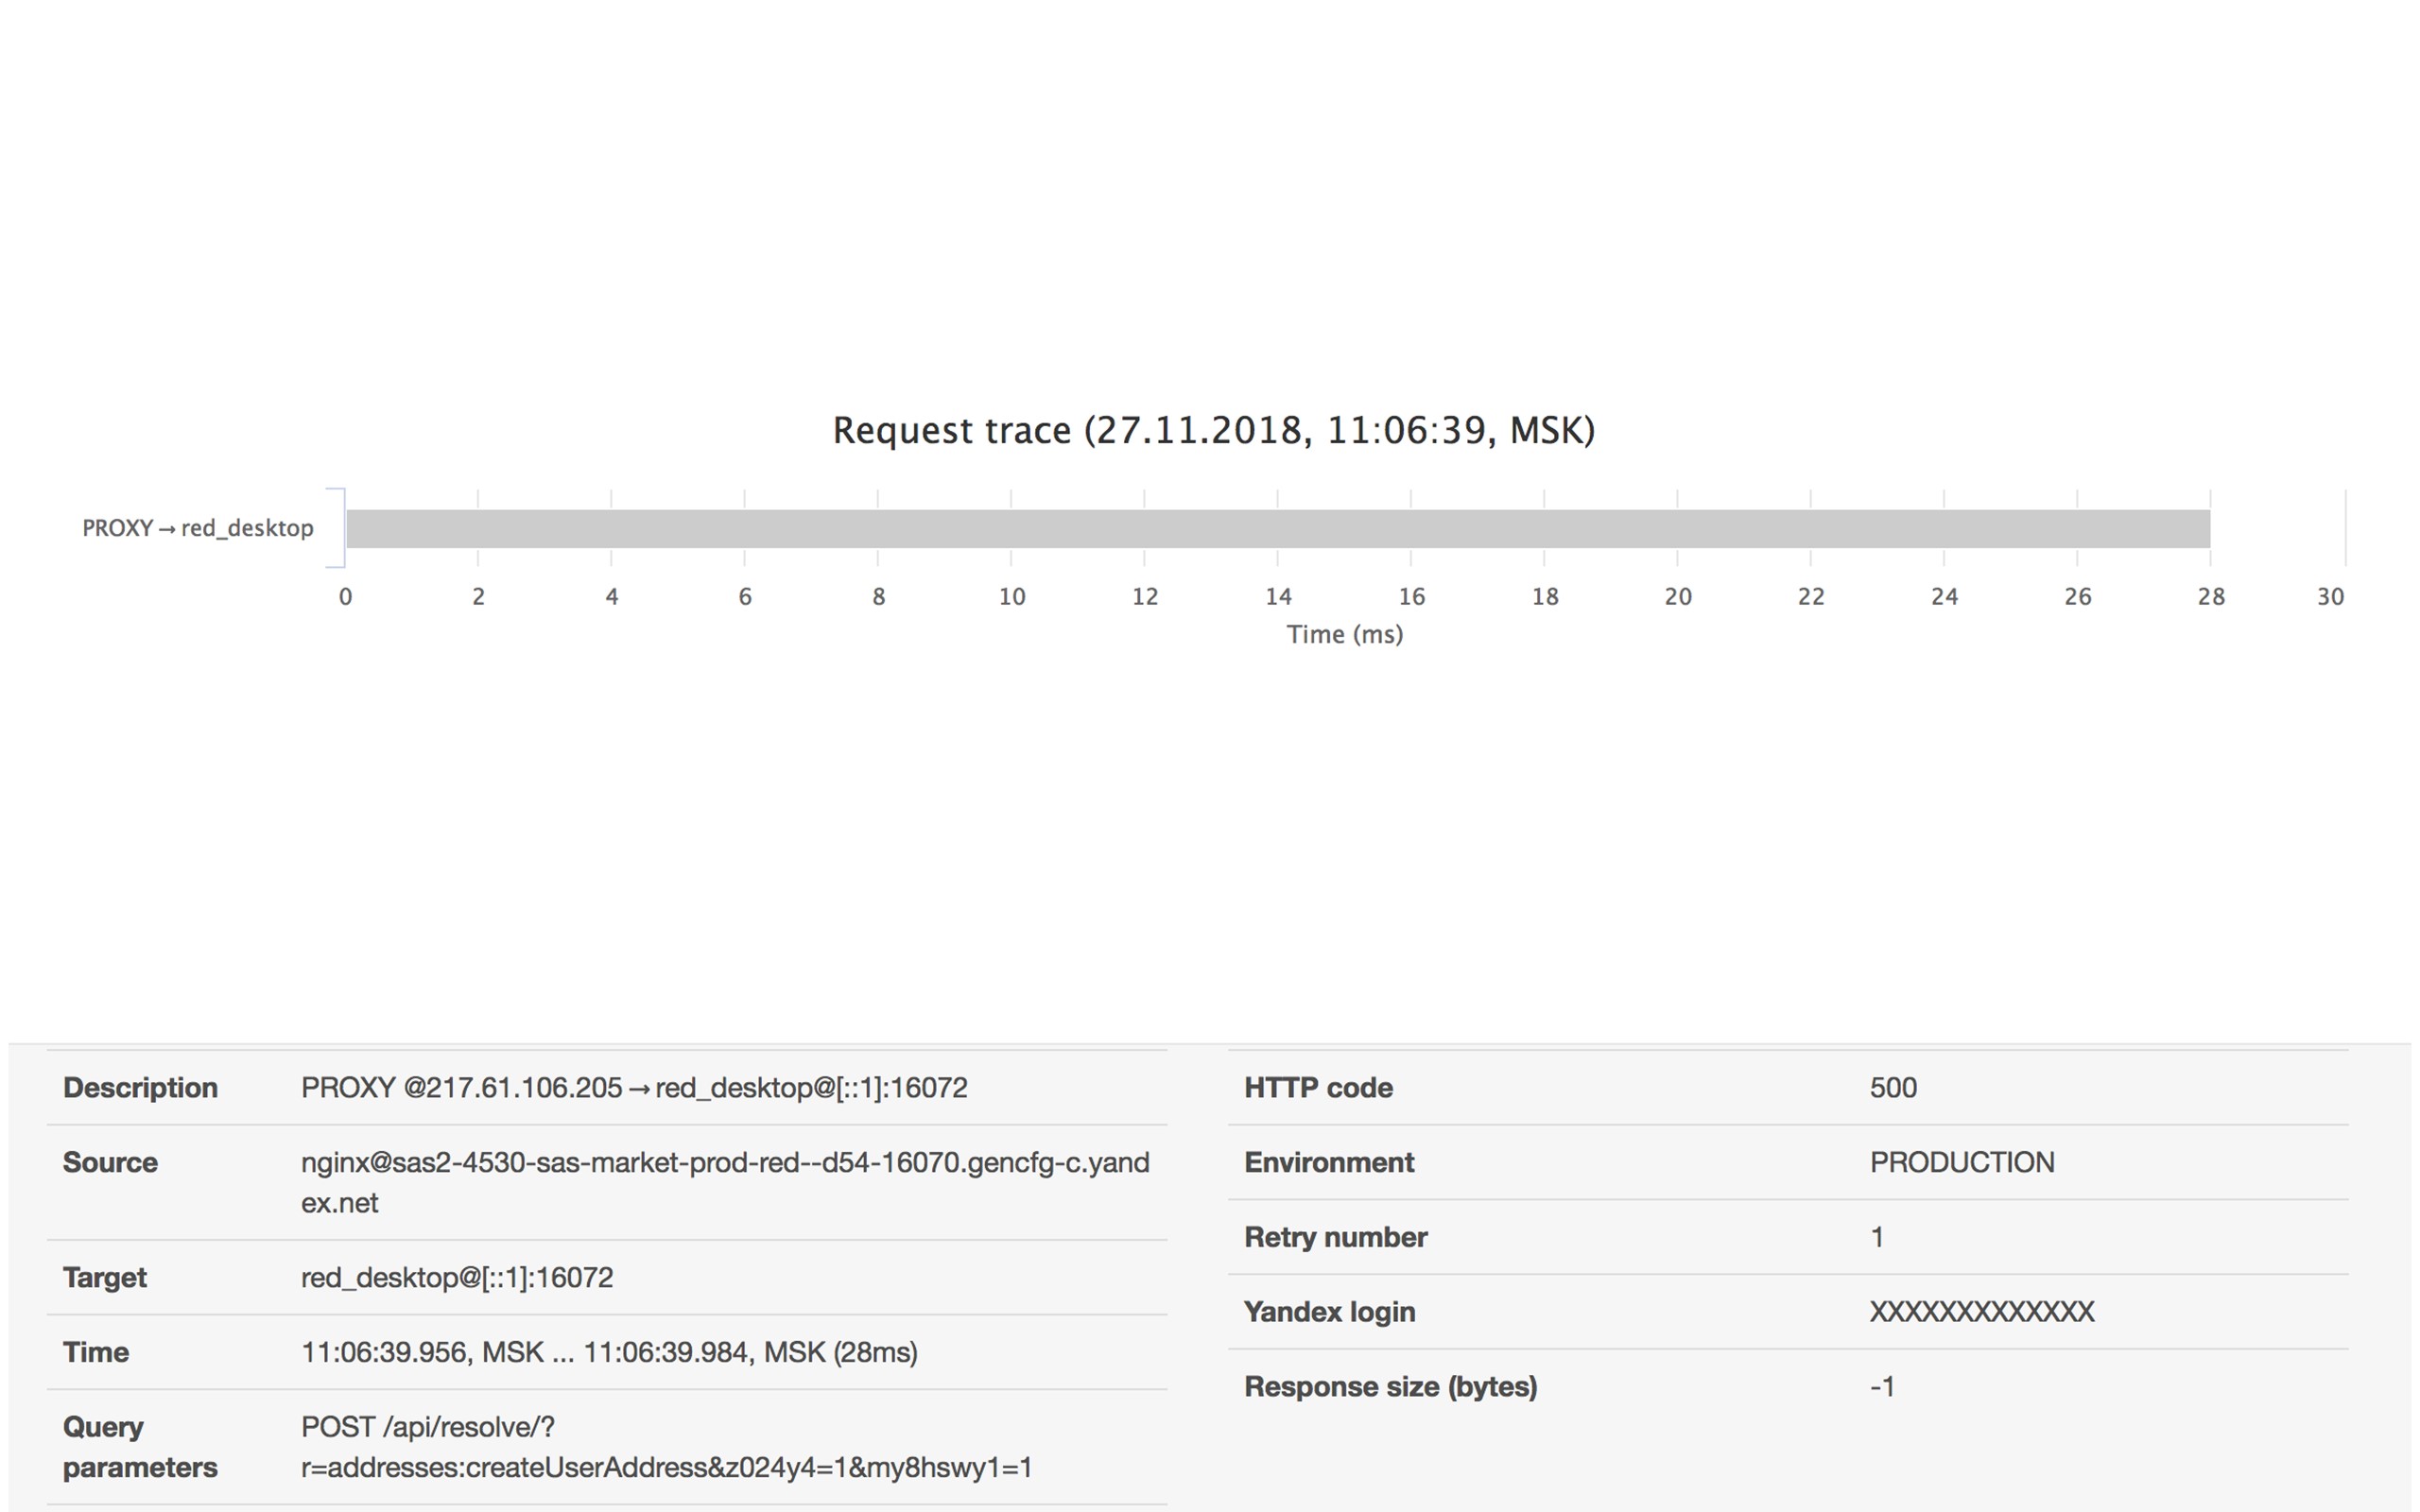The image size is (2420, 1512).
Task: Click the 'HTTP code' field label
Action: click(x=1317, y=1088)
